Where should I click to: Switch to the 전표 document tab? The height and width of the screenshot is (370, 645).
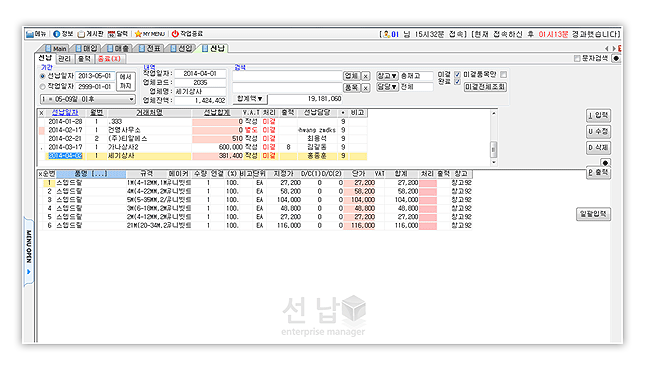click(x=150, y=49)
